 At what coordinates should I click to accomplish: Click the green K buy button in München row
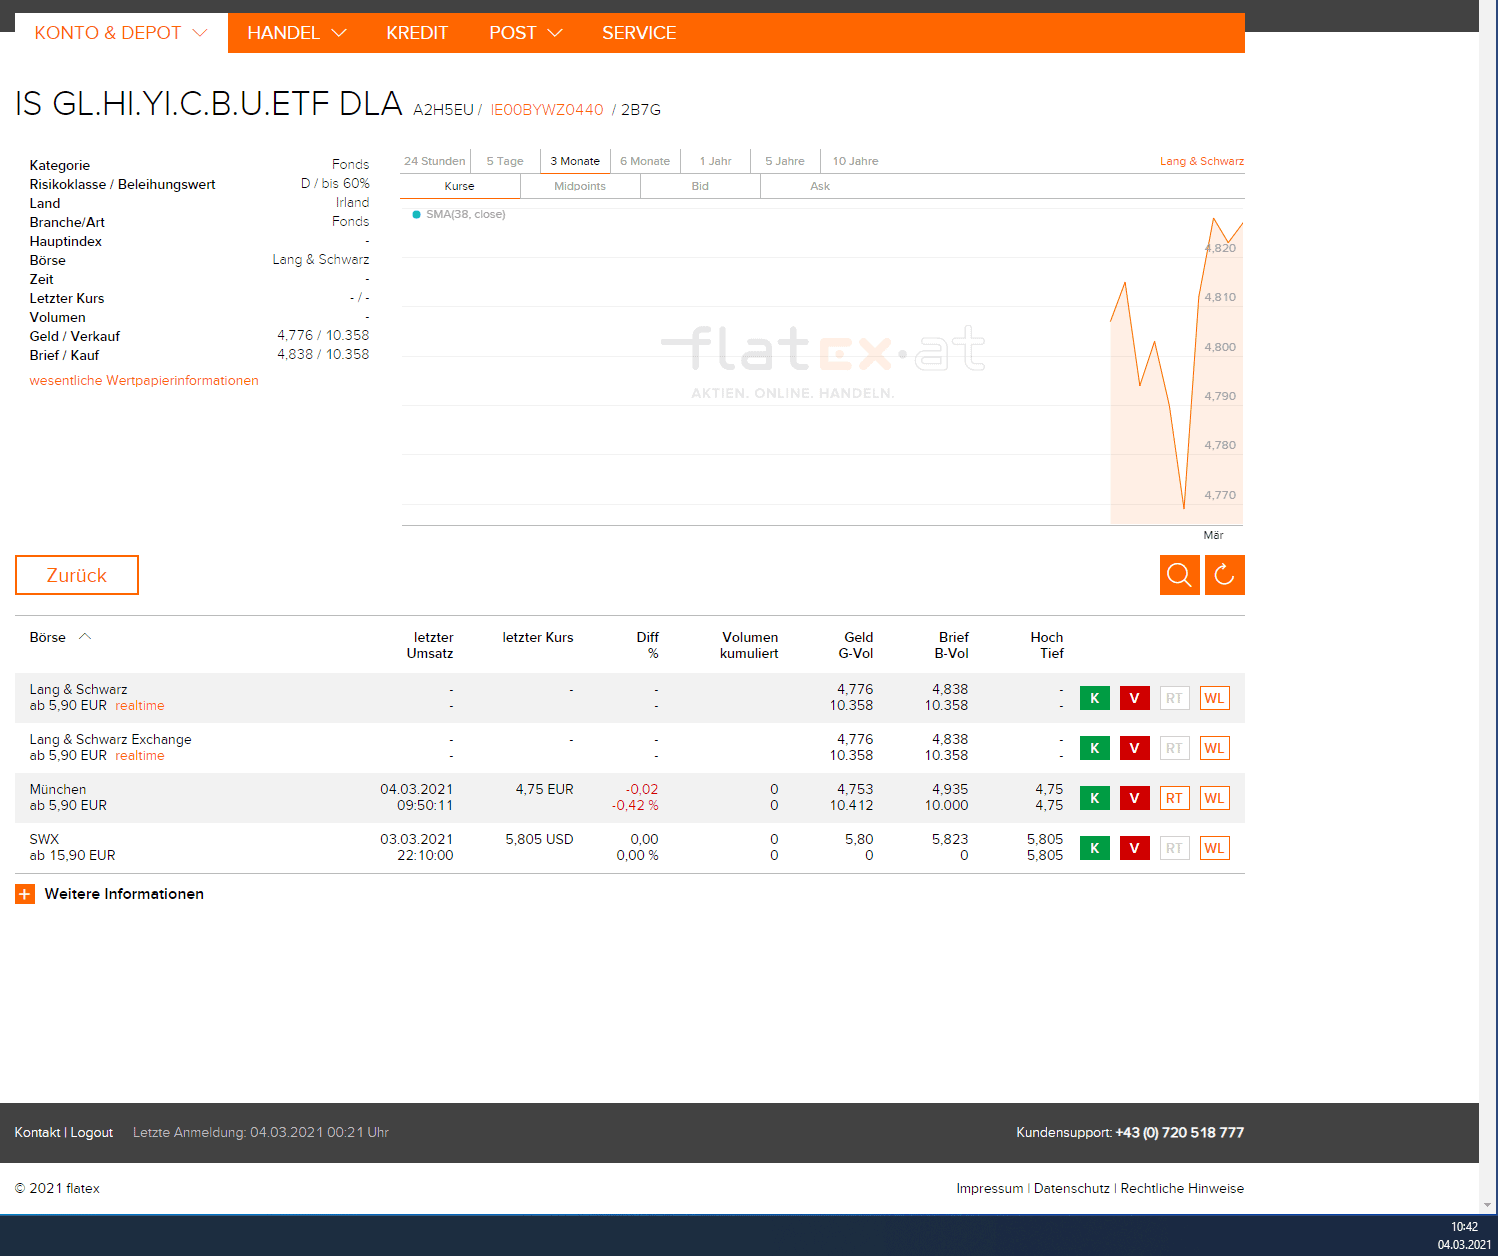pos(1095,798)
